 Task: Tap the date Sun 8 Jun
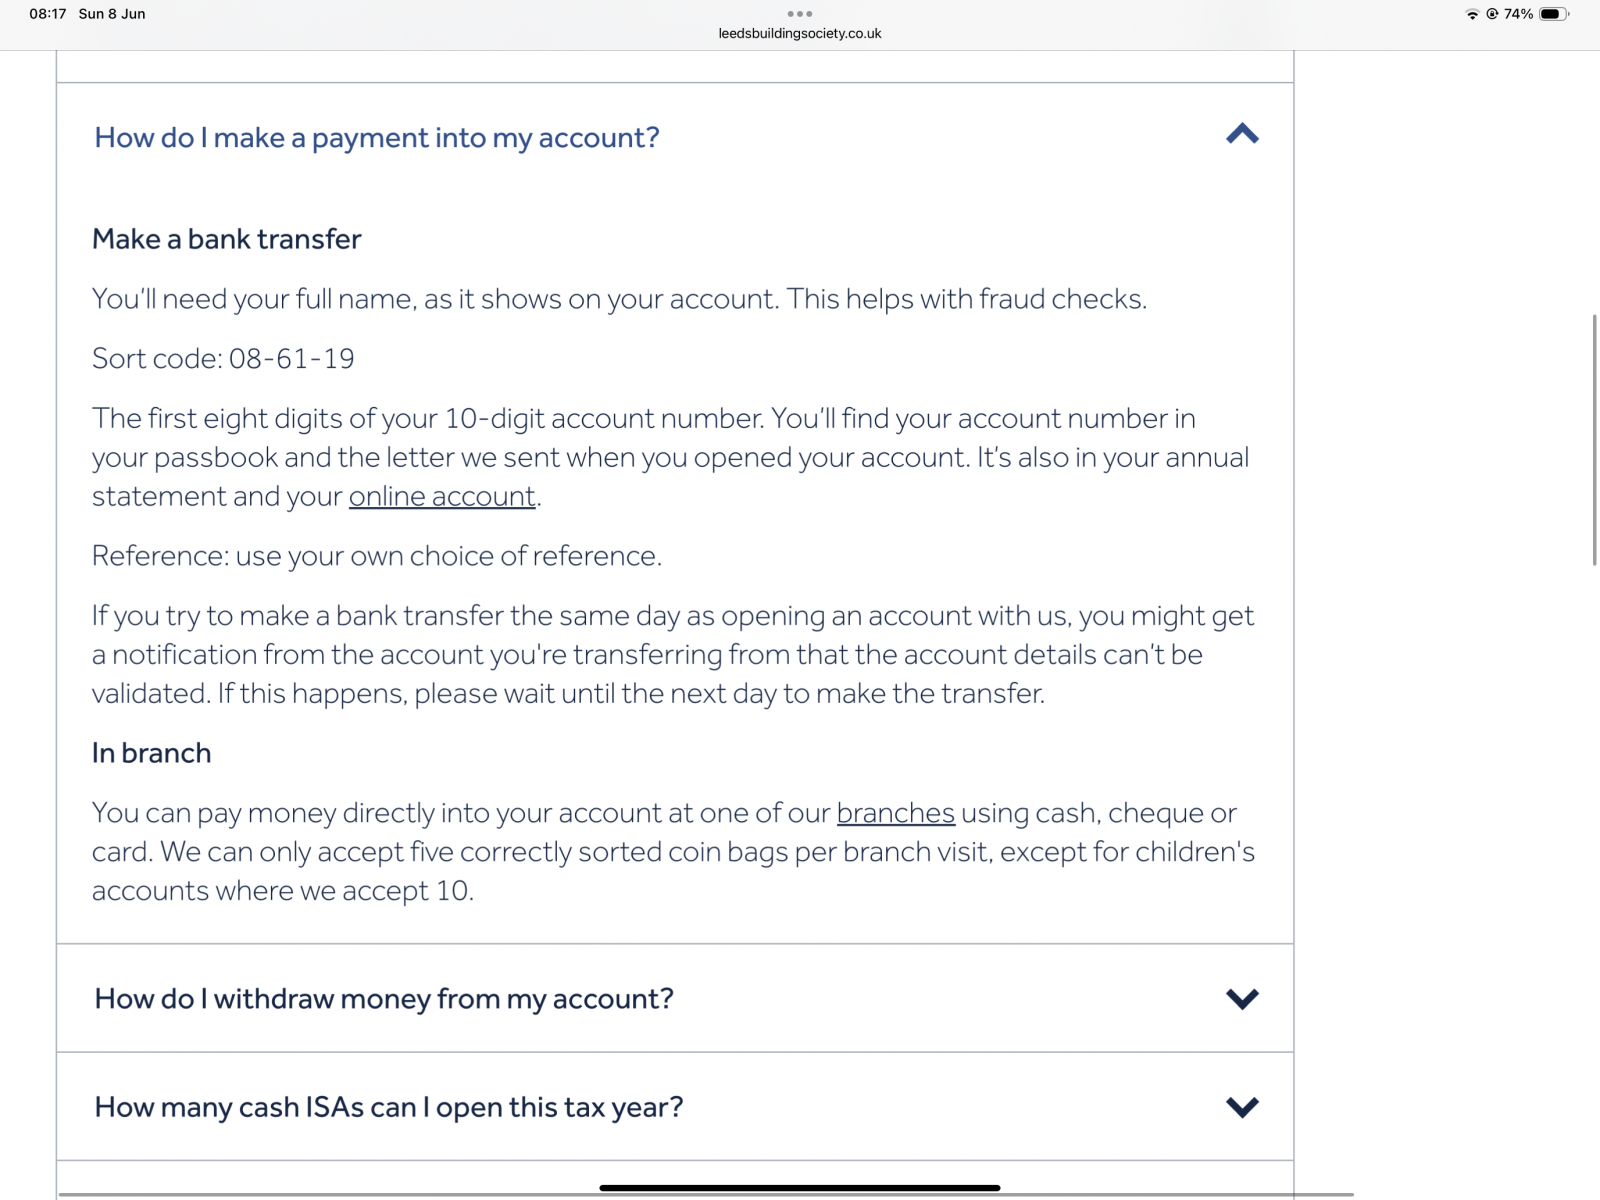(112, 14)
